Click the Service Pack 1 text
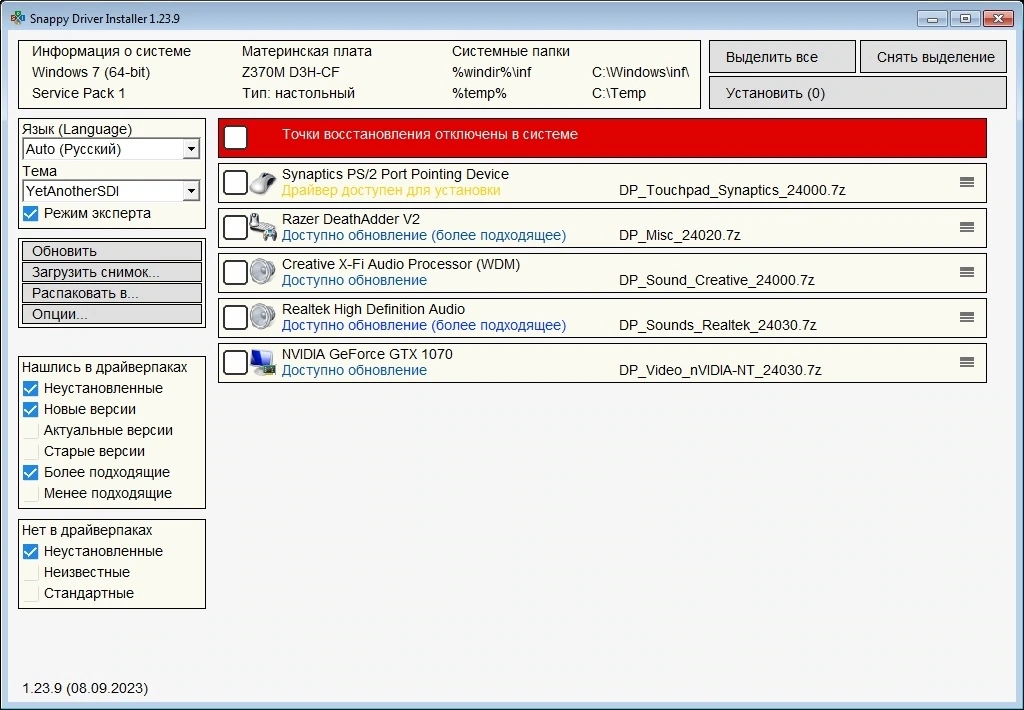Screen dimensions: 1024x710 tap(78, 93)
